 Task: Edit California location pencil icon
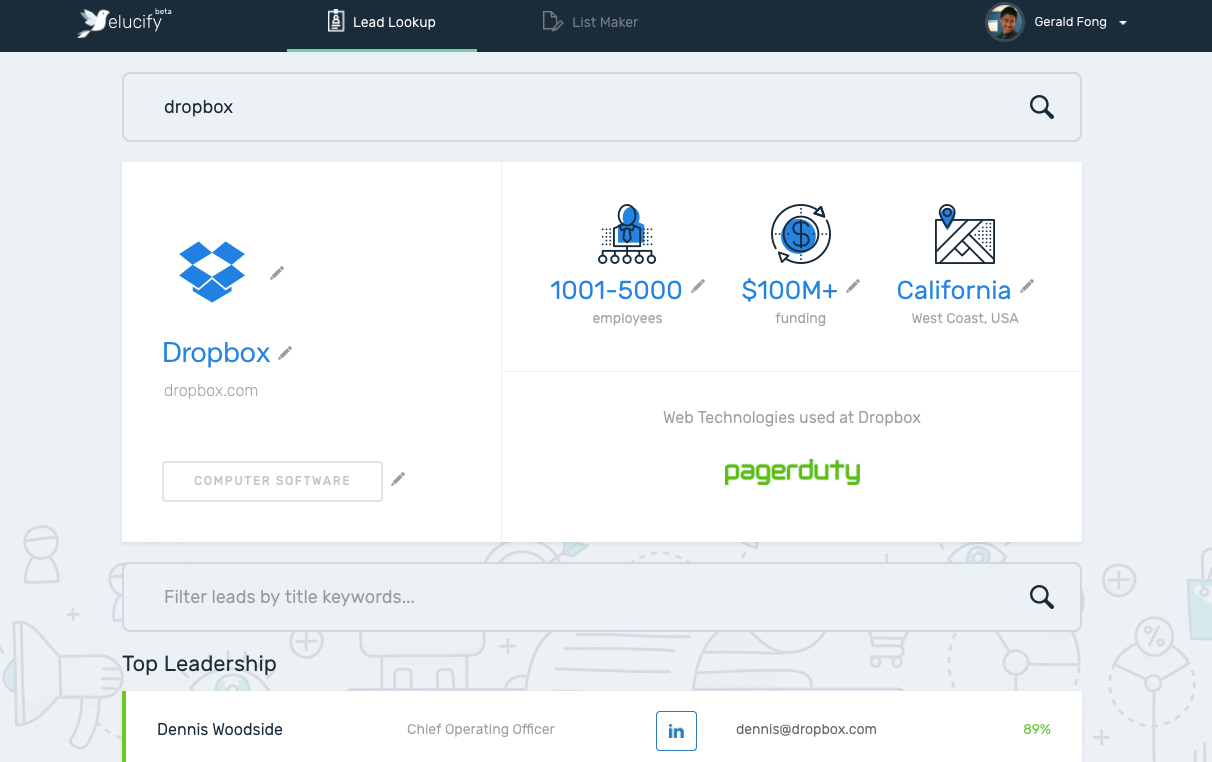1027,287
